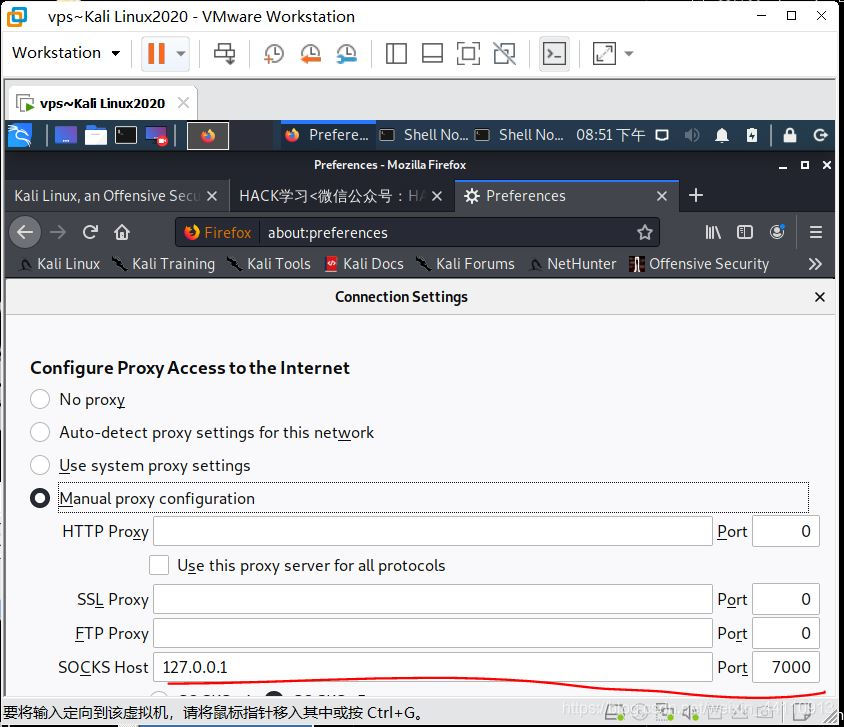Click the SOCKS Host field with 127.0.0.1
Viewport: 844px width, 727px height.
click(x=433, y=667)
